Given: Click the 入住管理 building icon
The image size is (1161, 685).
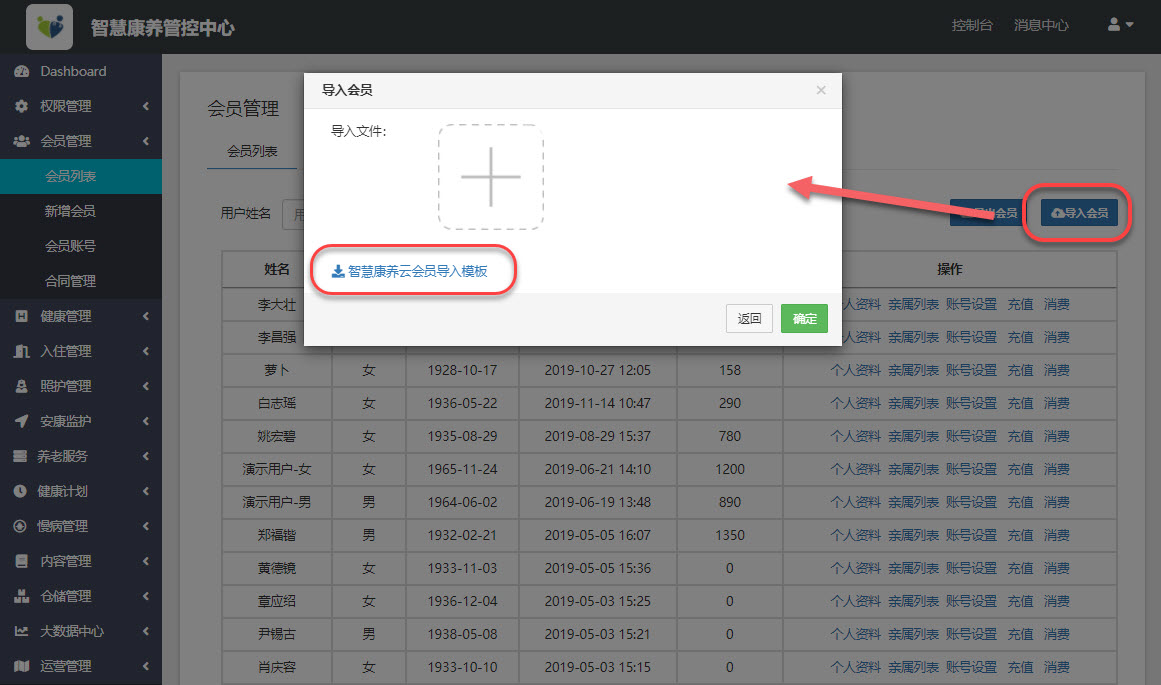Looking at the screenshot, I should [21, 352].
